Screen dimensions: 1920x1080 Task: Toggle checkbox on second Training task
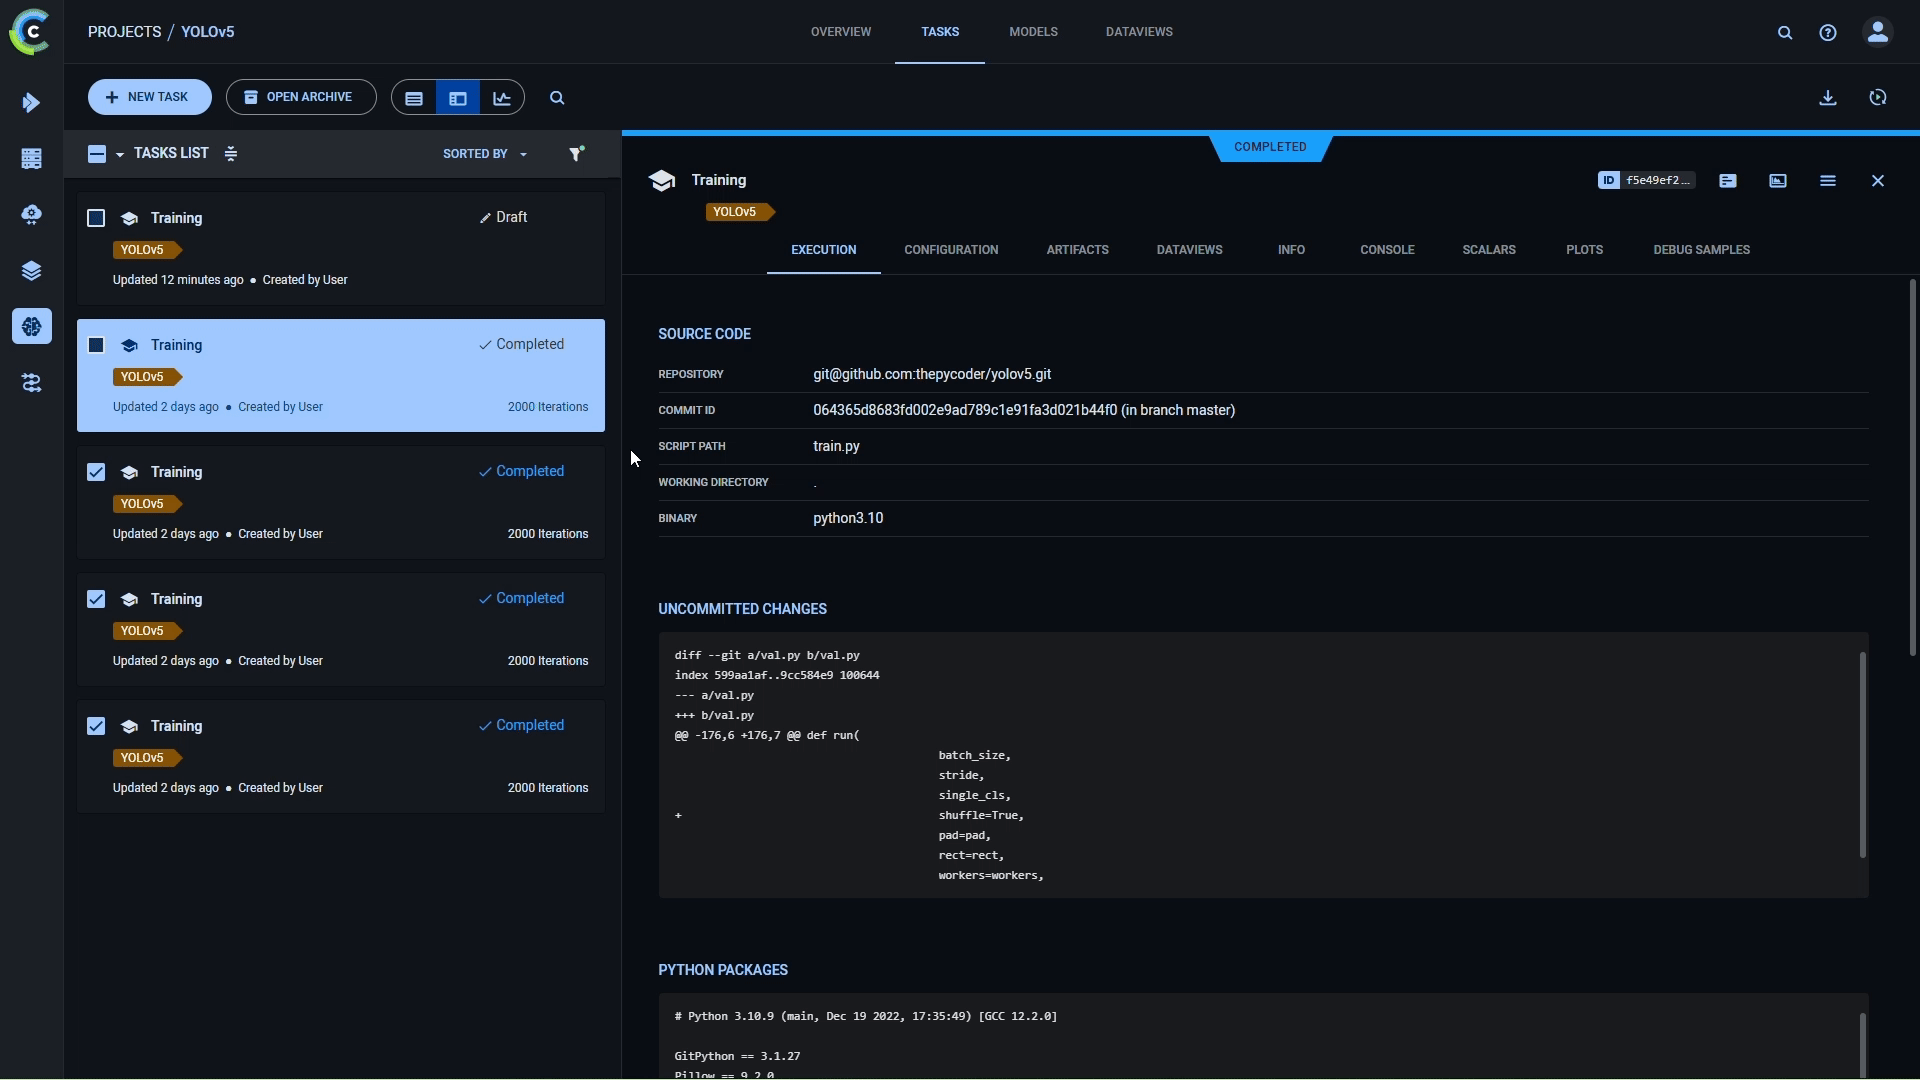(x=95, y=345)
